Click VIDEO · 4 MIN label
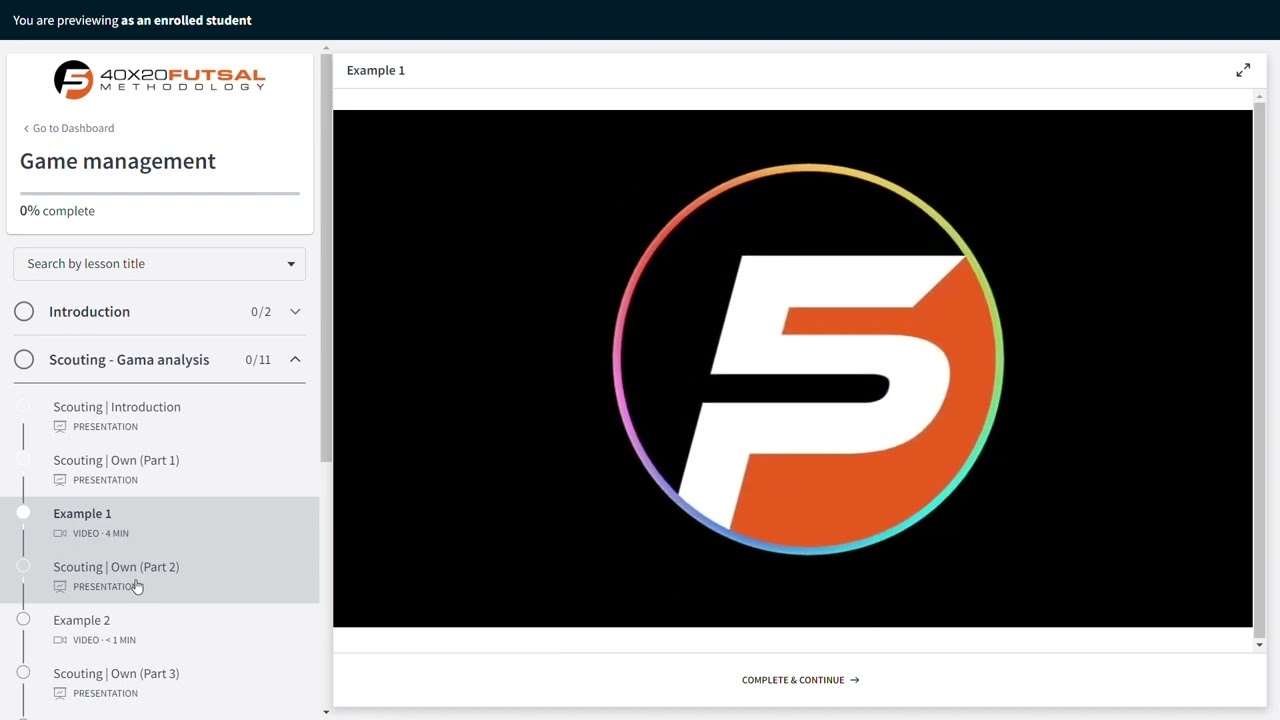 (101, 534)
